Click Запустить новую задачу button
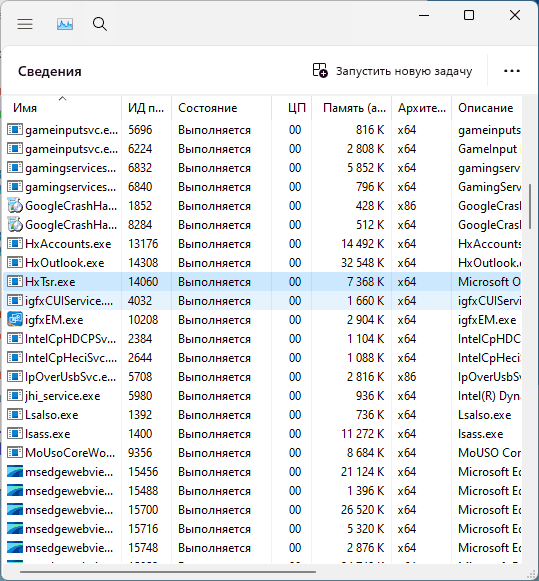The height and width of the screenshot is (581, 539). pyautogui.click(x=393, y=71)
